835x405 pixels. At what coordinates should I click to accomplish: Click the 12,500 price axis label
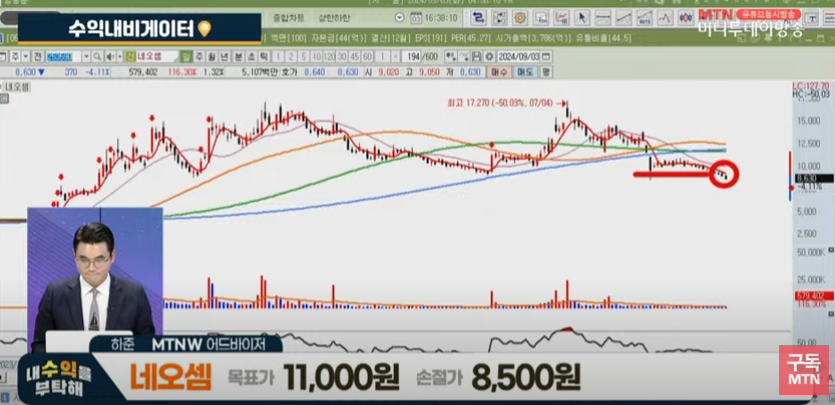click(x=808, y=143)
